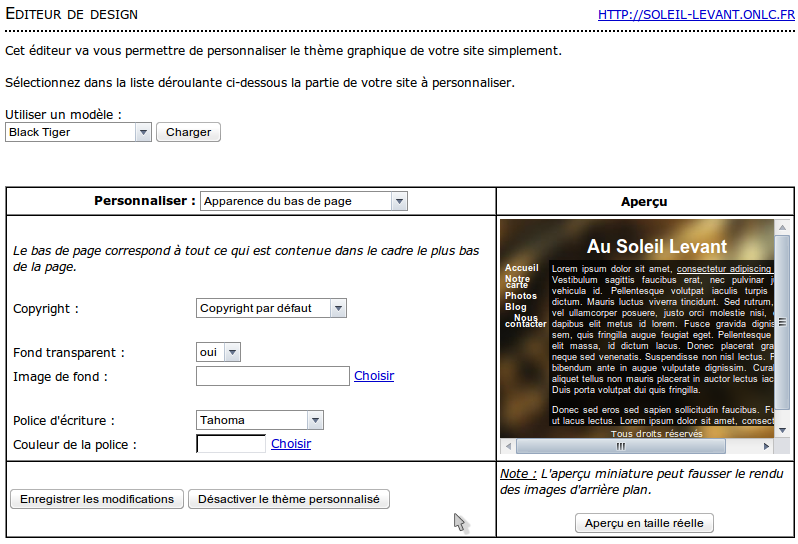Click the preview scroll right arrow
798x544 pixels.
point(766,446)
